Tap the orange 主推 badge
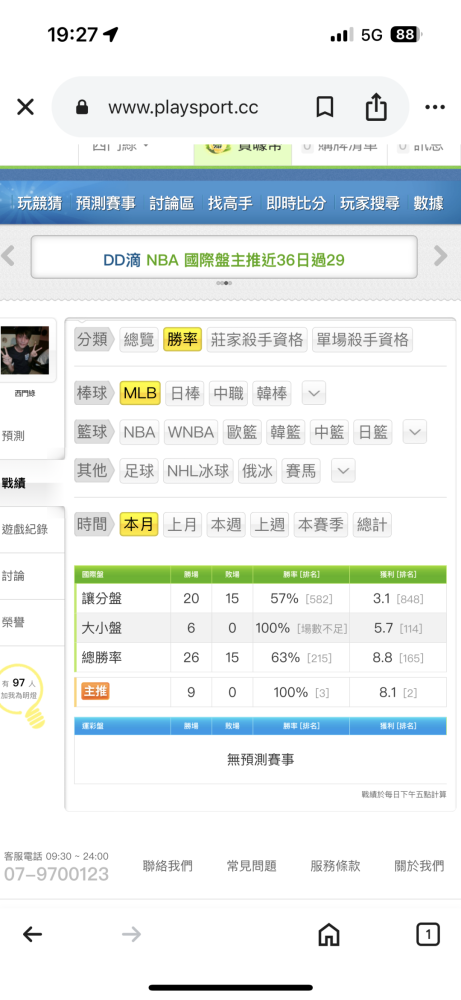461x1000 pixels. [x=95, y=692]
